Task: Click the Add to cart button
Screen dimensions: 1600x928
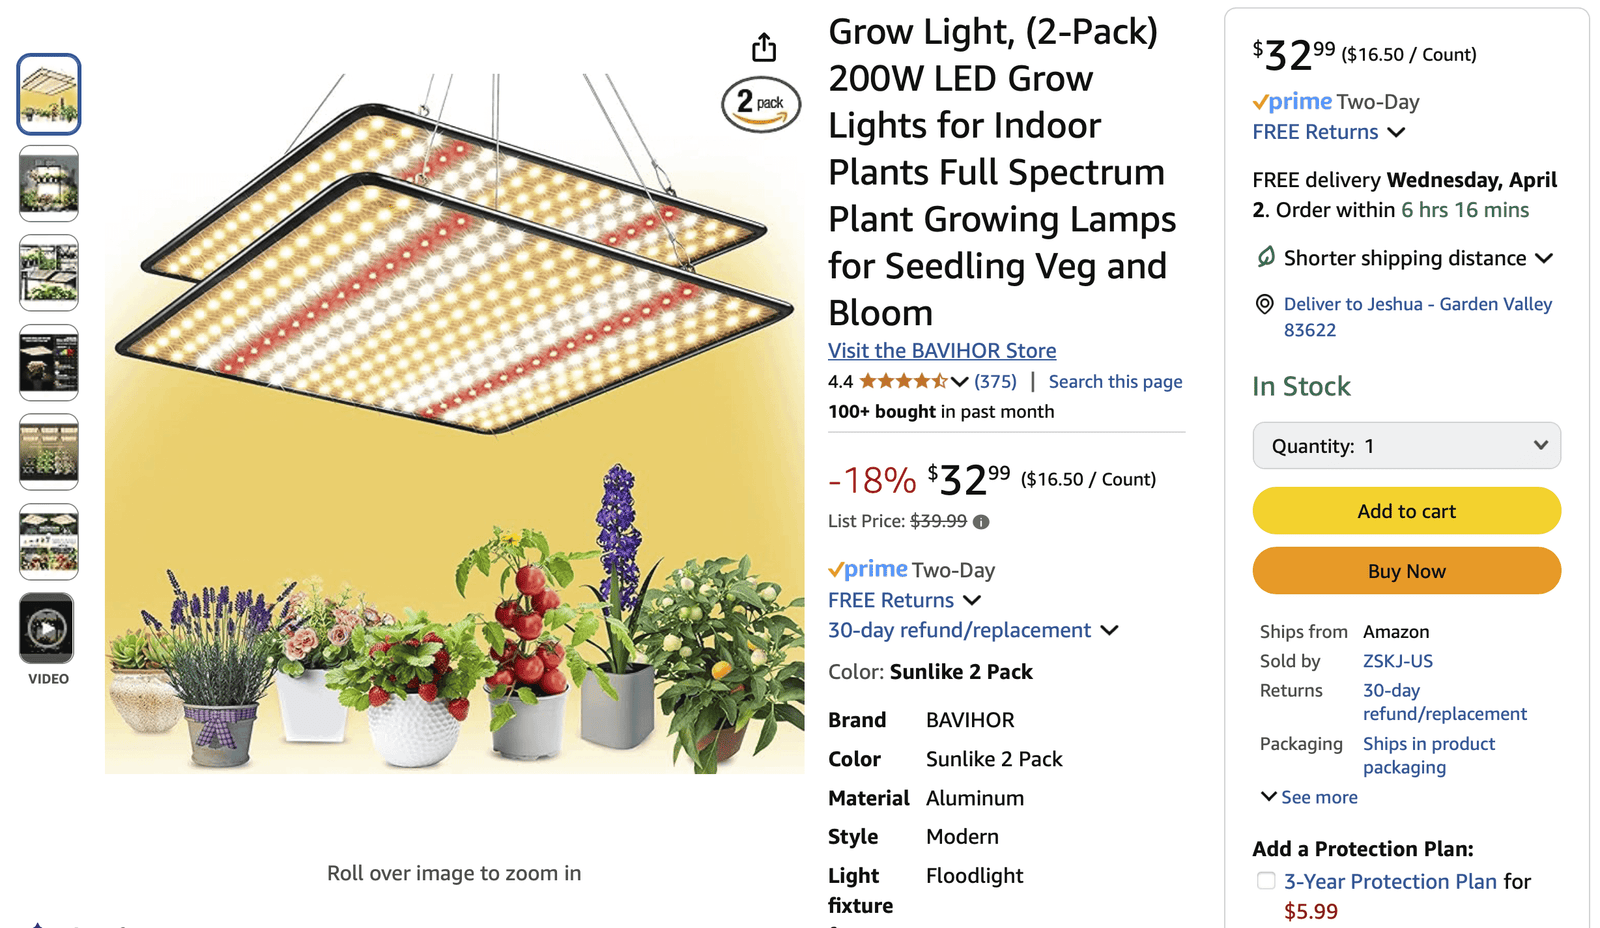Action: pyautogui.click(x=1406, y=510)
